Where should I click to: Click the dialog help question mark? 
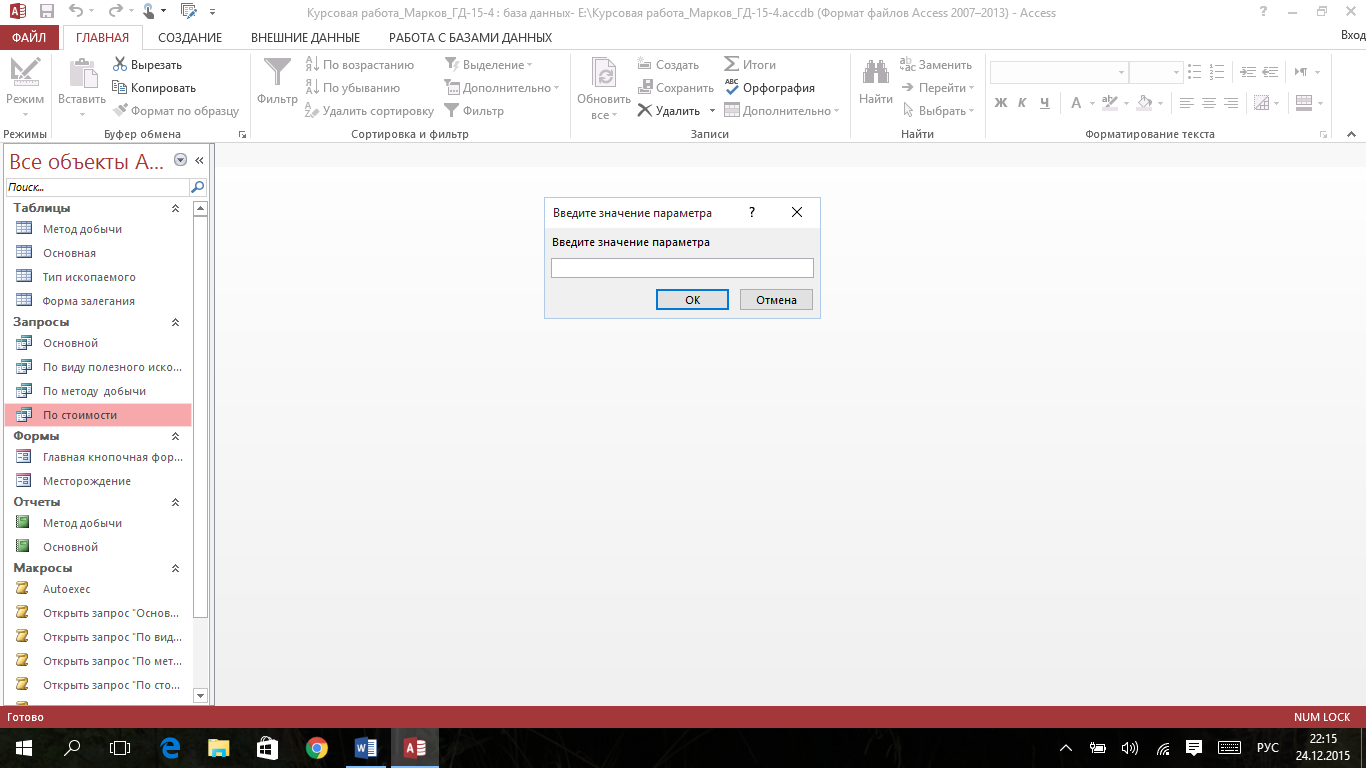751,213
